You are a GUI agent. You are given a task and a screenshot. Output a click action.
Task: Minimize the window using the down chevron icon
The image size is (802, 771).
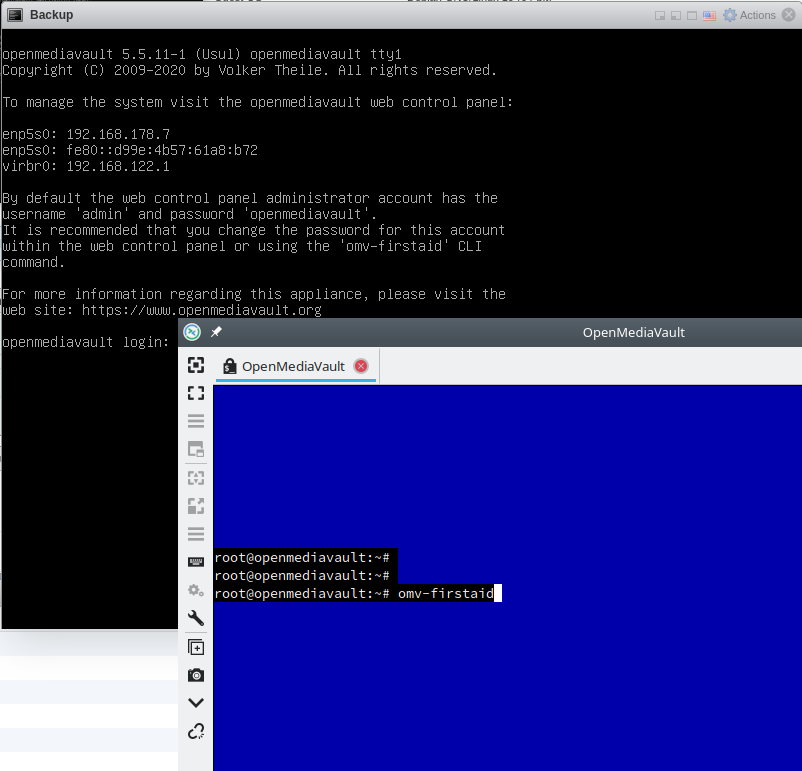(x=196, y=703)
